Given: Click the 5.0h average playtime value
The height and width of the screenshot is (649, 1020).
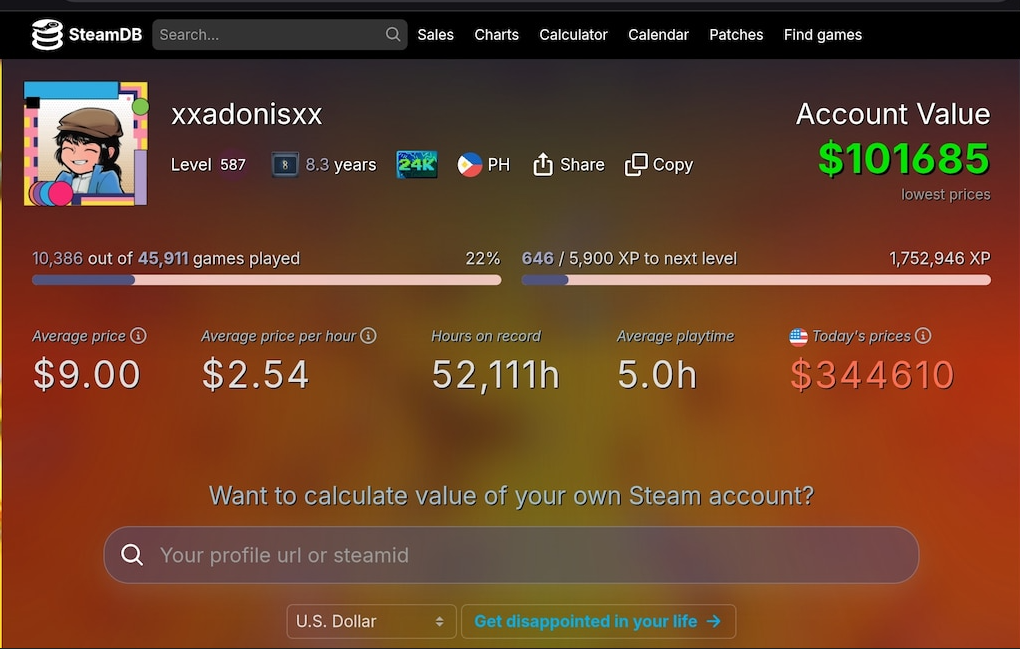Looking at the screenshot, I should coord(657,375).
